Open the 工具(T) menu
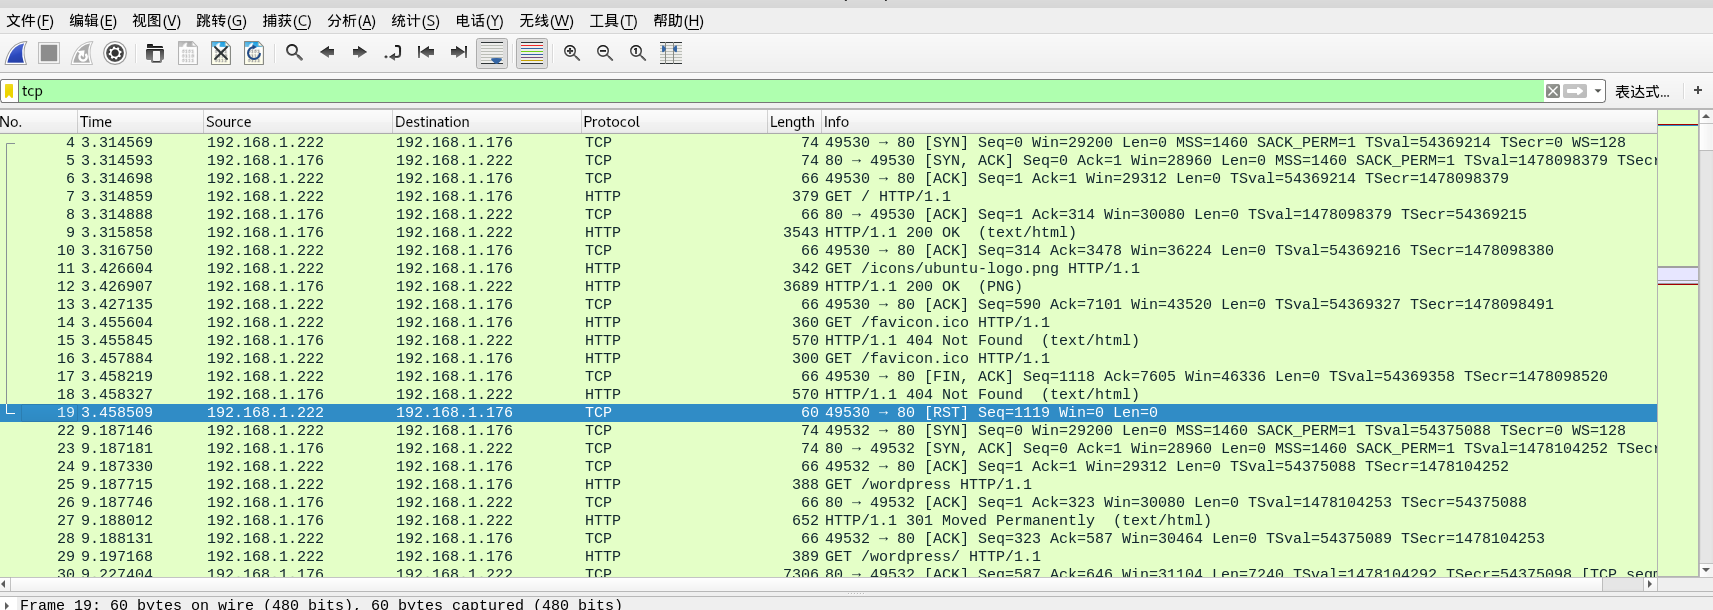Viewport: 1713px width, 610px height. tap(613, 21)
